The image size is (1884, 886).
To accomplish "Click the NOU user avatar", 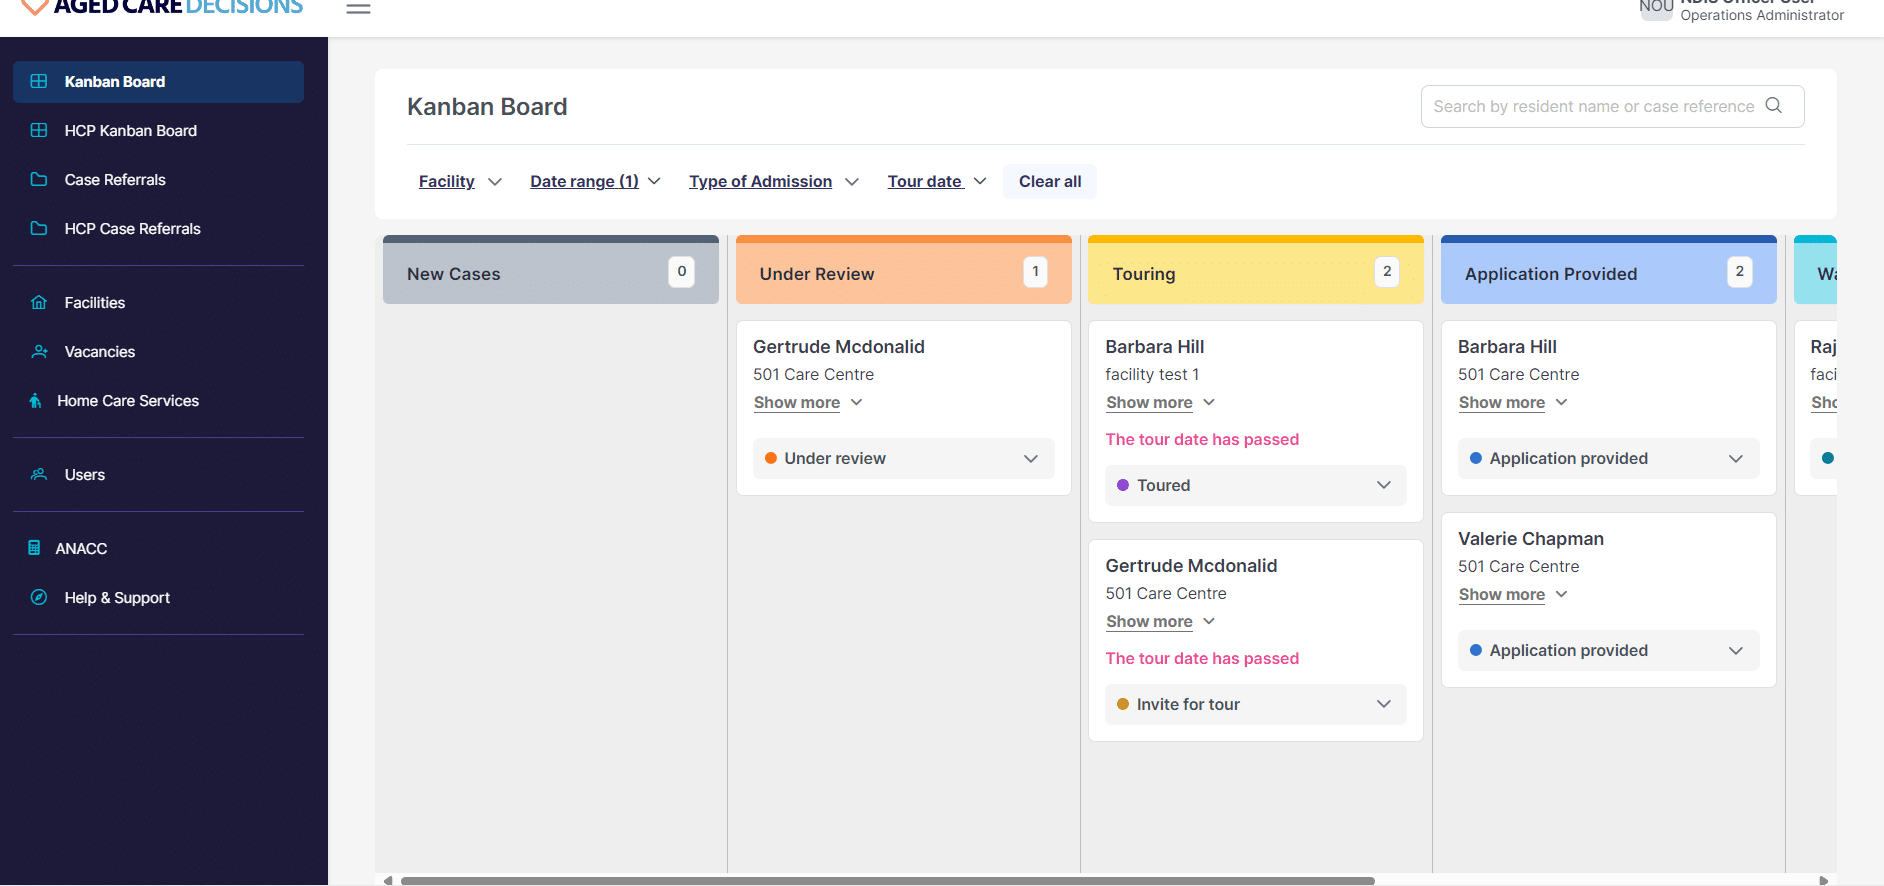I will click(x=1656, y=8).
